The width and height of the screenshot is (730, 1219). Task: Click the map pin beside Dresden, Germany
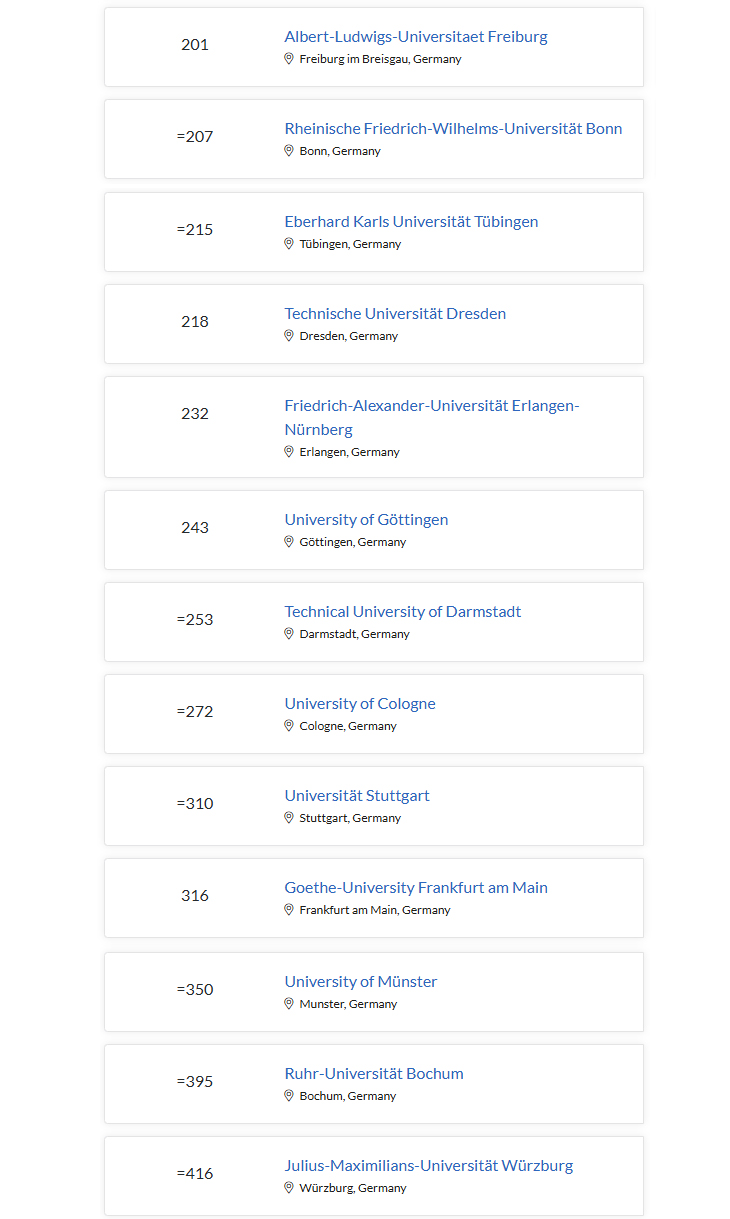click(x=289, y=336)
